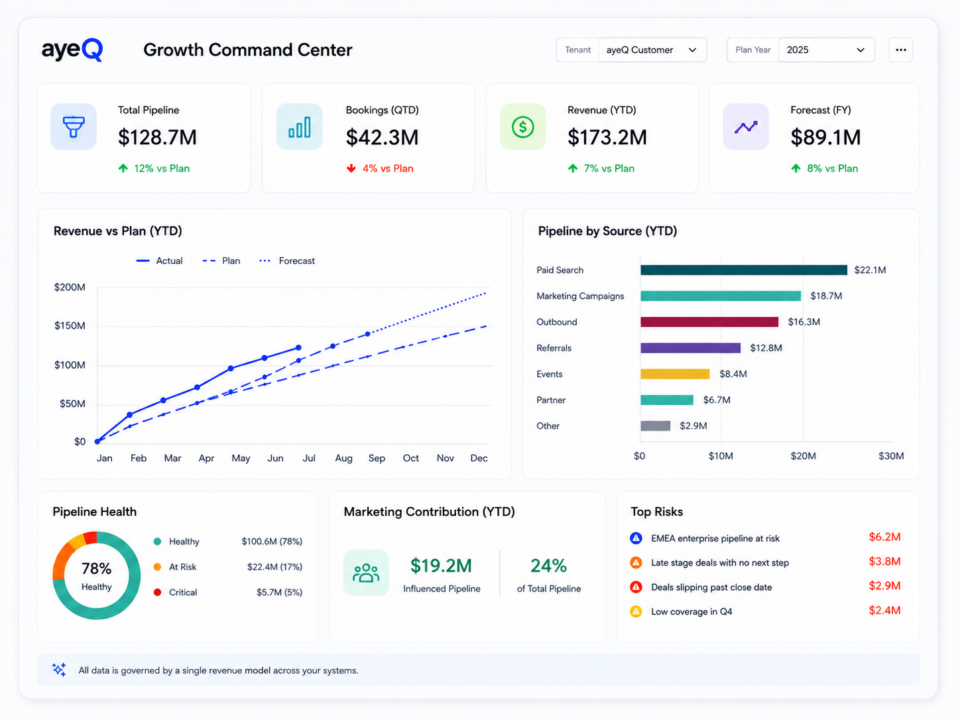Click the Referrals bar
Viewport: 960px width, 720px height.
point(691,348)
